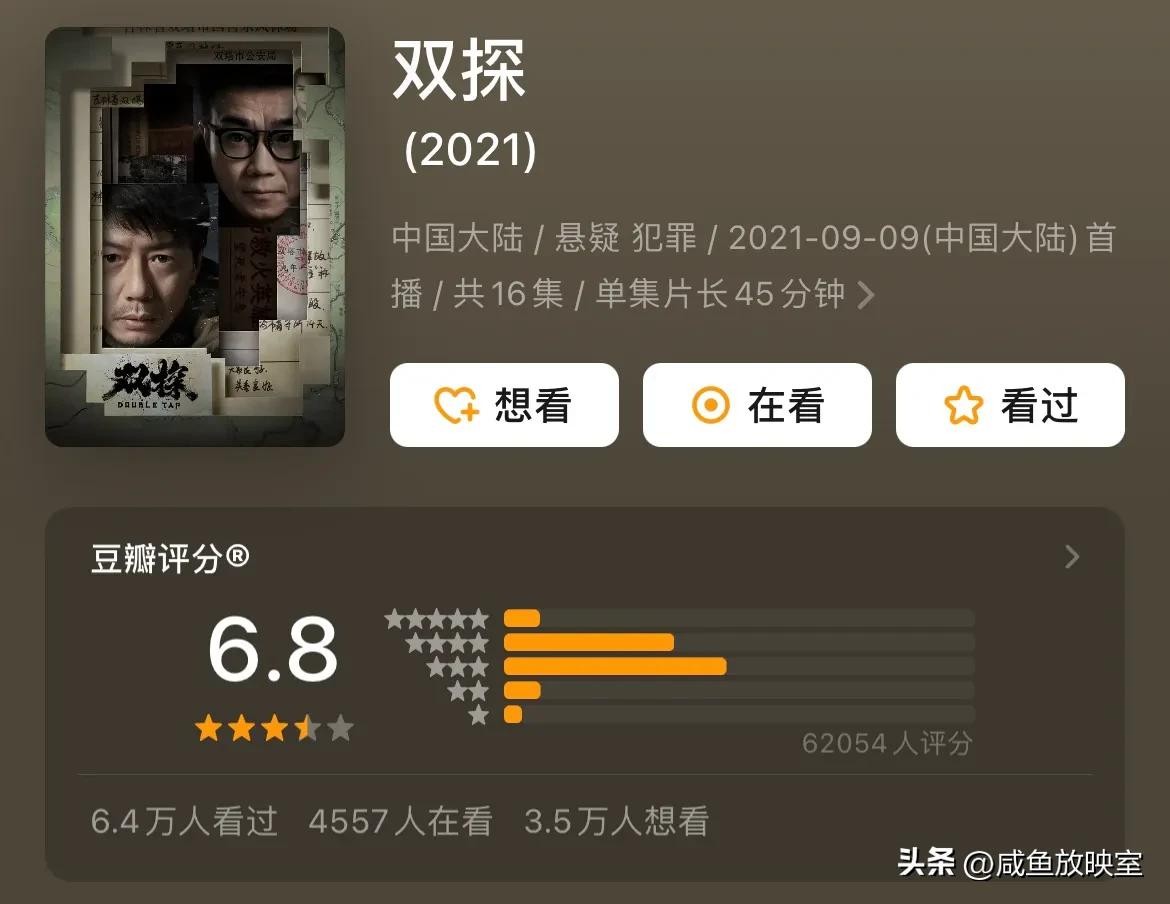Select the three-star rating bar
The width and height of the screenshot is (1170, 904).
tap(739, 666)
